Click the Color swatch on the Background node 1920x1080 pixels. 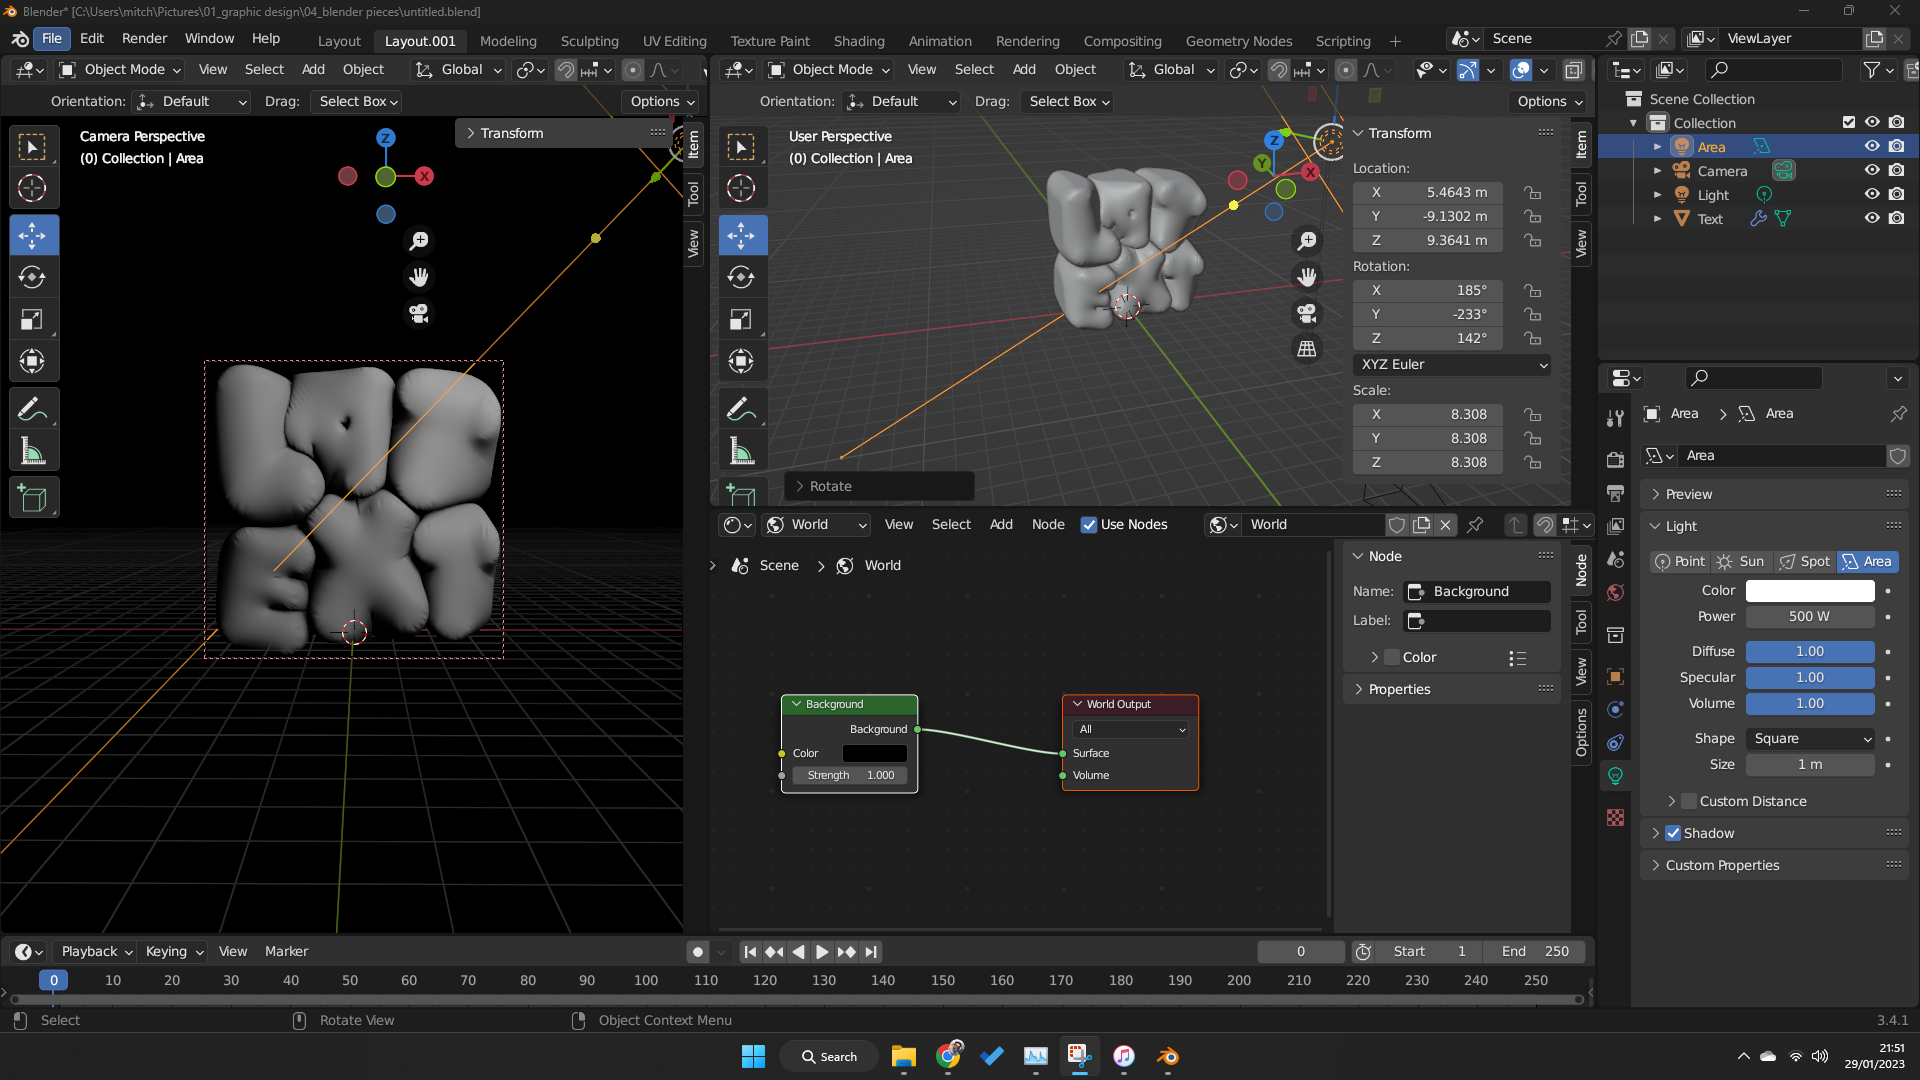(x=875, y=753)
